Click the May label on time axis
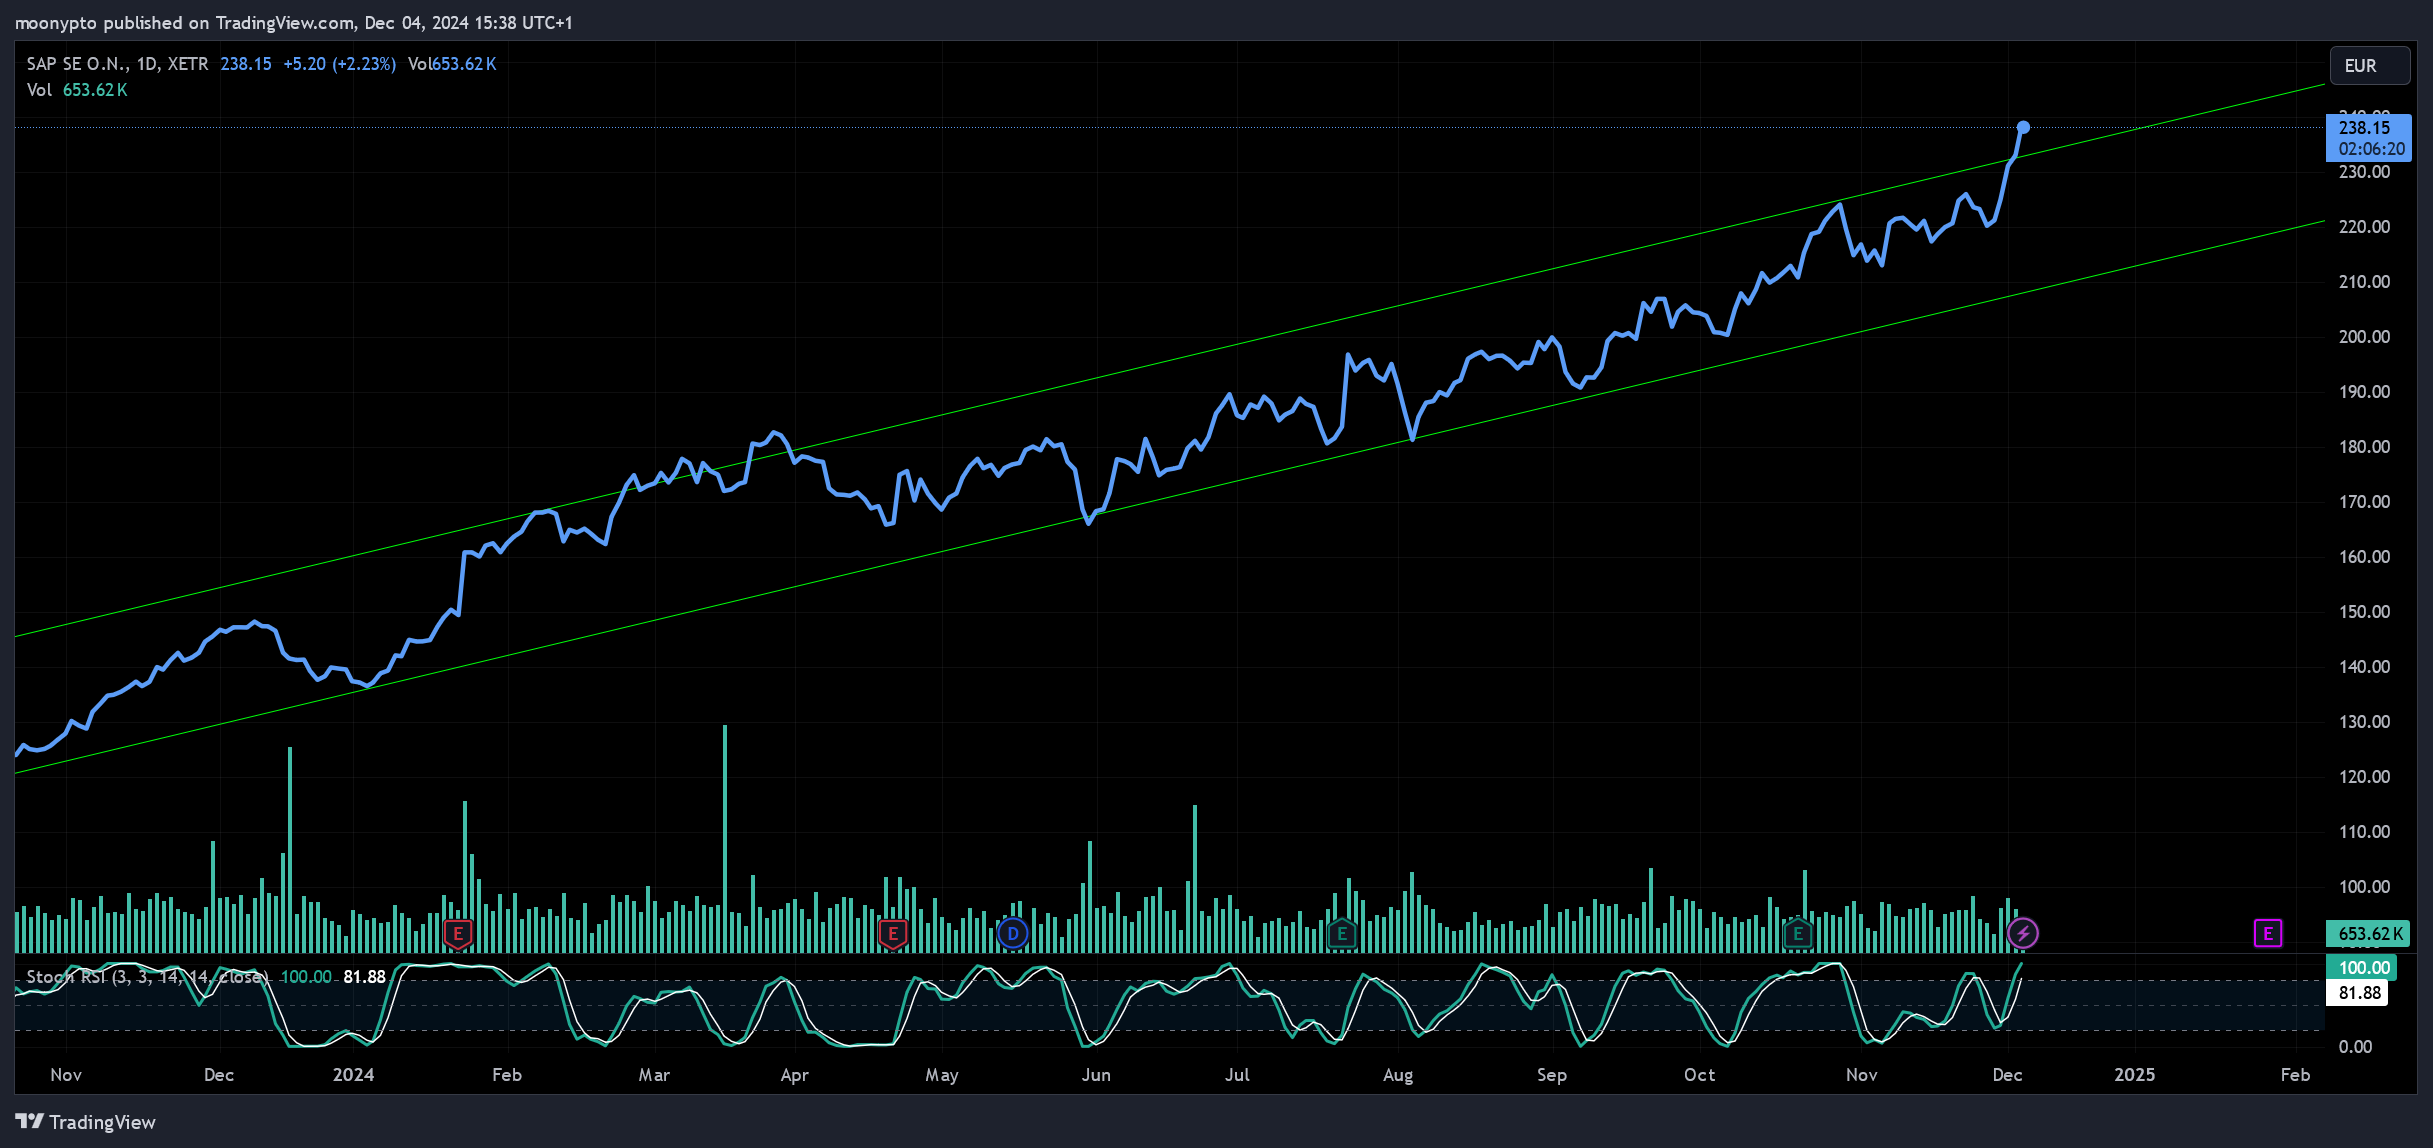The width and height of the screenshot is (2433, 1148). [x=942, y=1075]
